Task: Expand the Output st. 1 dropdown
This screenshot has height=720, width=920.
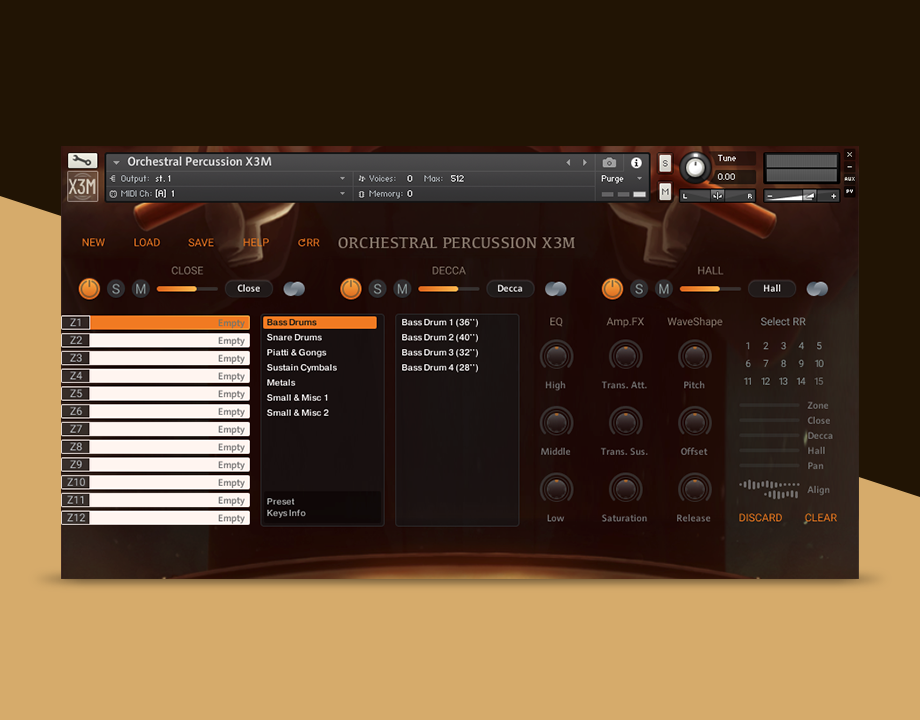Action: (x=342, y=179)
